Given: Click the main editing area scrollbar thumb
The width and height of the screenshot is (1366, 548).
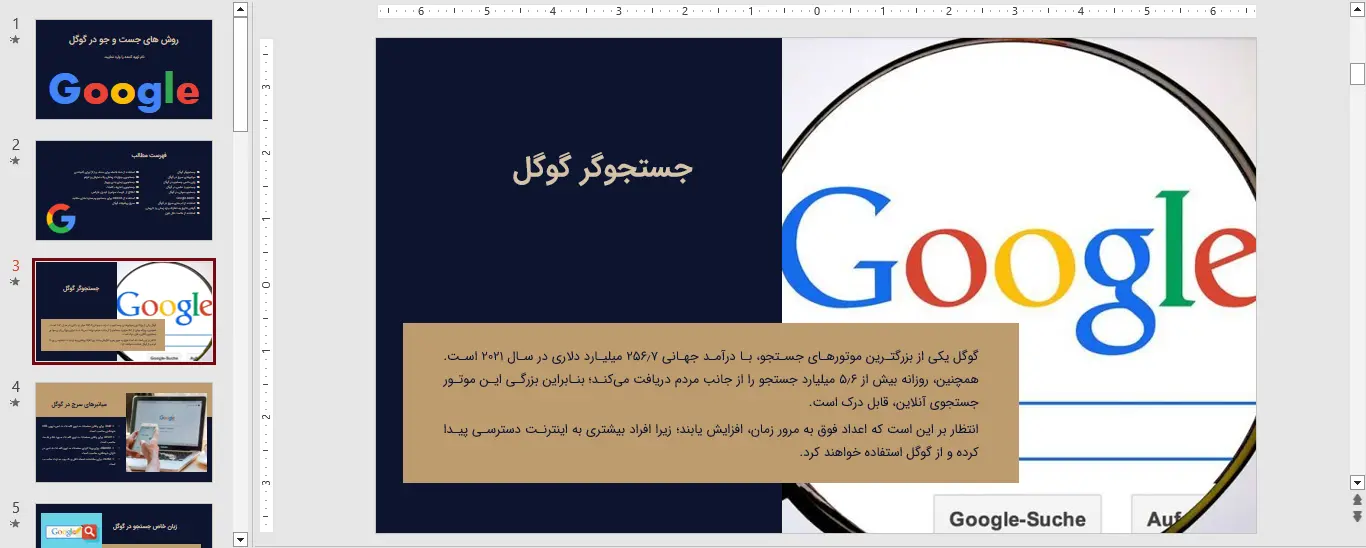Looking at the screenshot, I should pos(1357,74).
